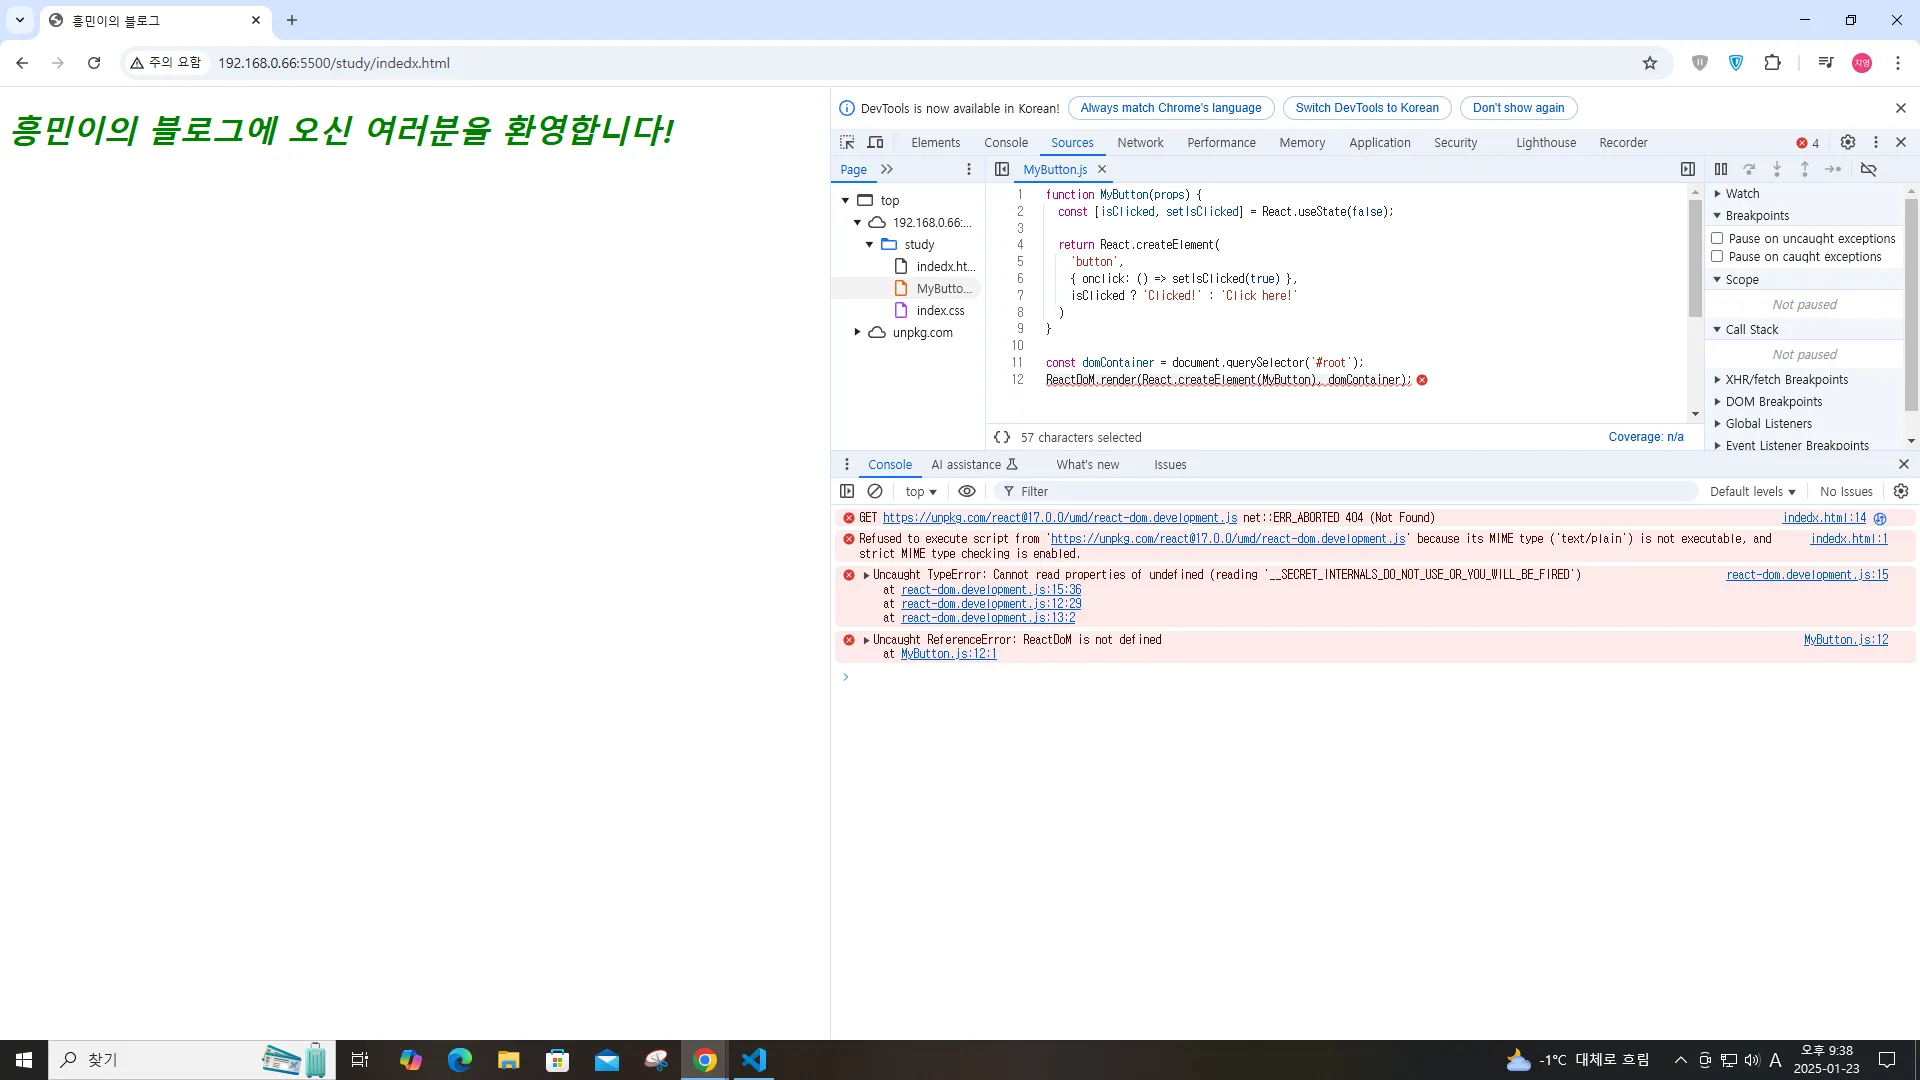Click the red error count badge
This screenshot has width=1920, height=1080.
click(1808, 143)
